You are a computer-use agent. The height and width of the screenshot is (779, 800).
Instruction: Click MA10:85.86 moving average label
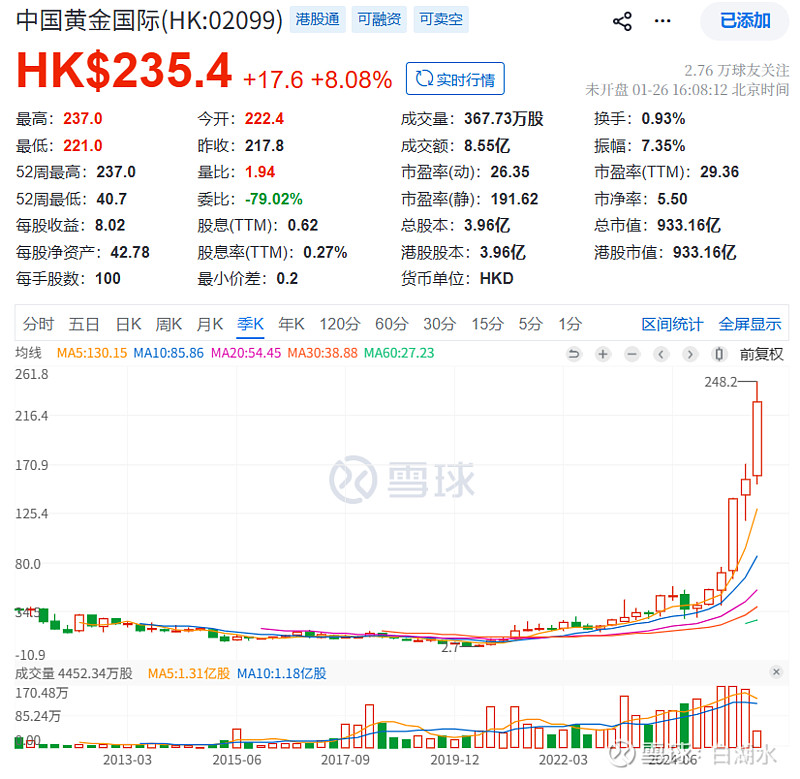pos(168,353)
